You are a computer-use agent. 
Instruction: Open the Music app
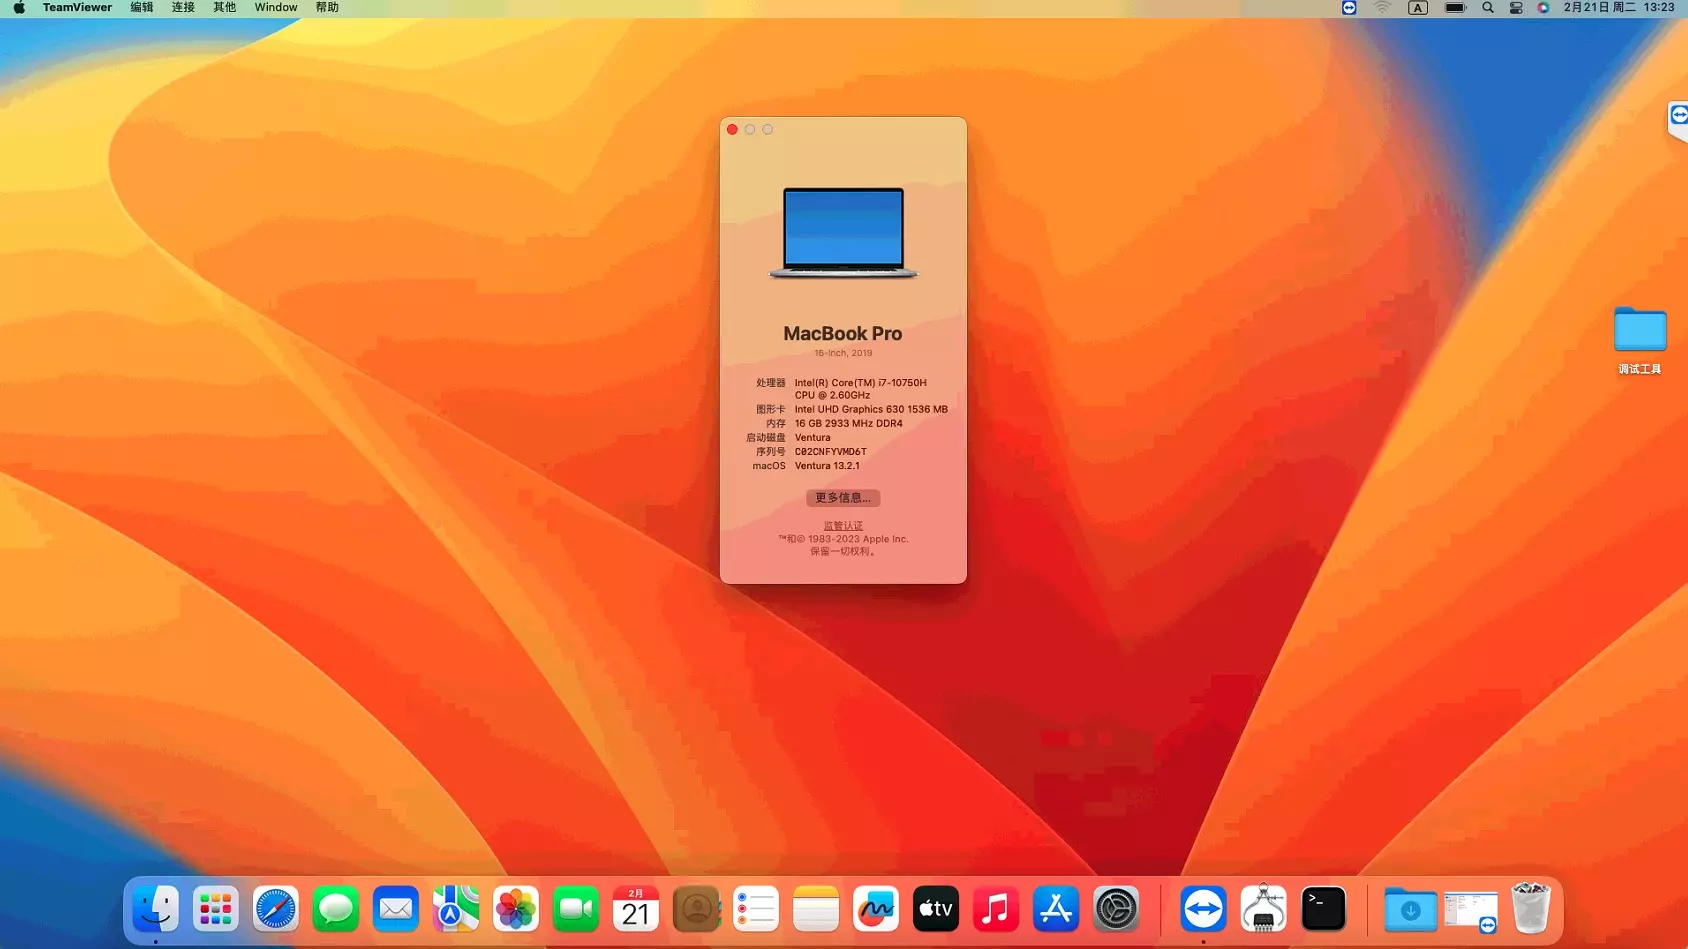(996, 909)
